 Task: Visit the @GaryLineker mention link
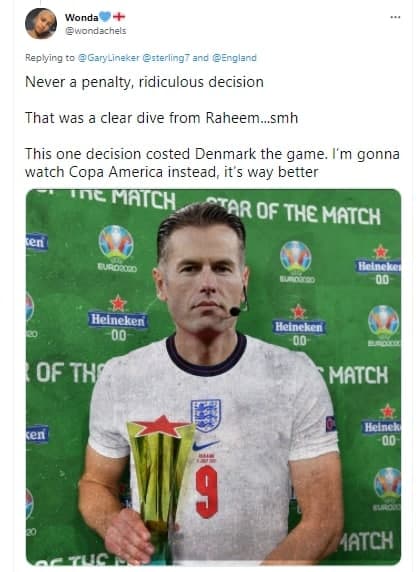point(109,58)
